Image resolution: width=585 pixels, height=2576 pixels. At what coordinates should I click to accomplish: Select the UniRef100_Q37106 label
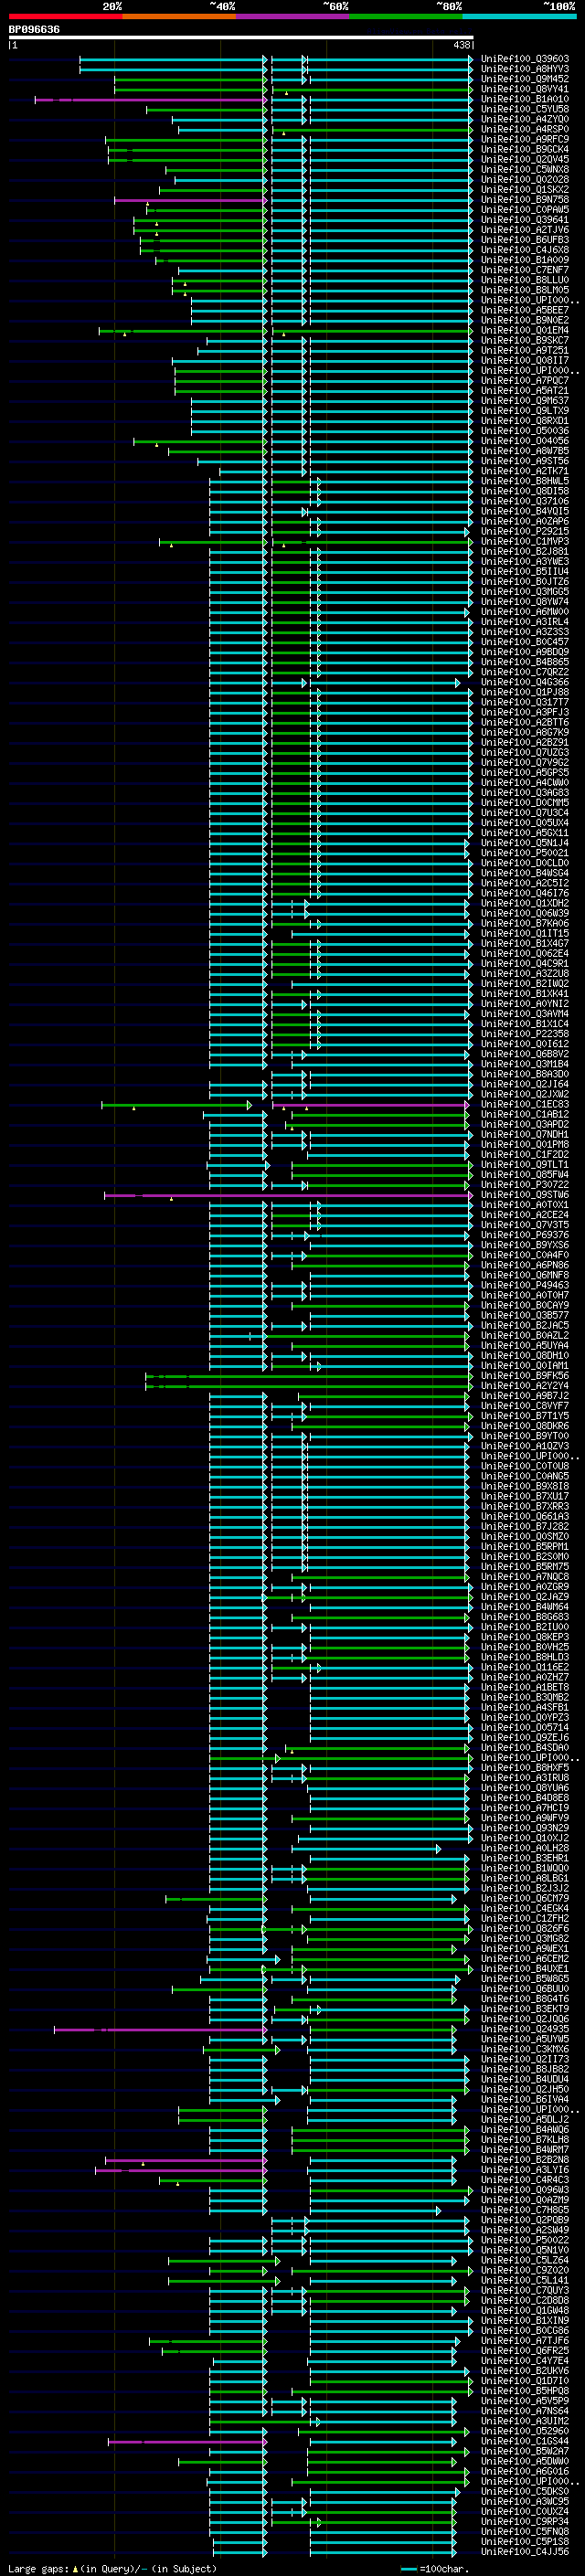point(525,501)
